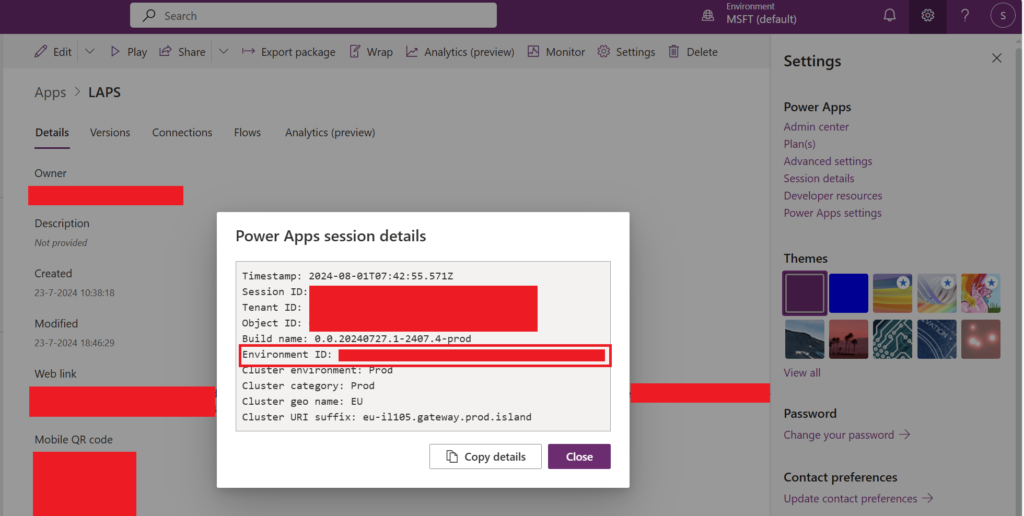1024x516 pixels.
Task: Click Delete in the toolbar
Action: click(692, 52)
